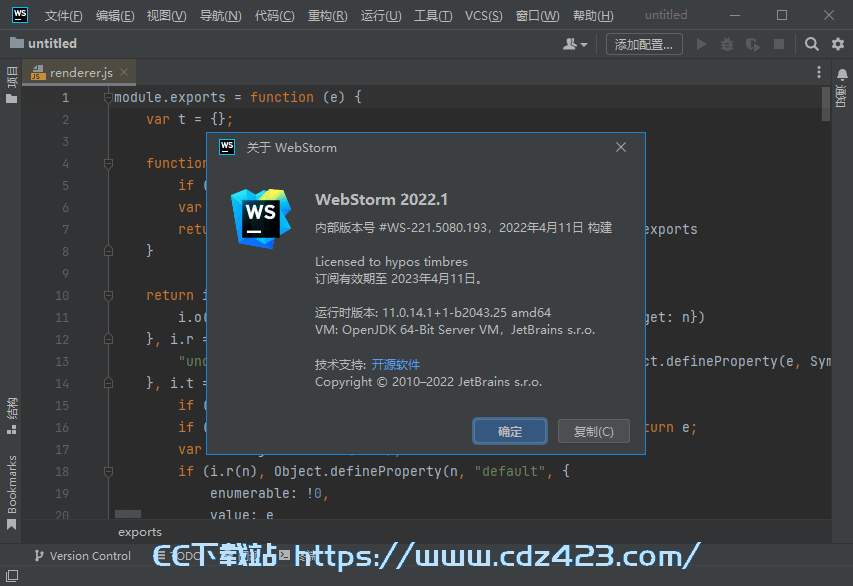Click the fold marker on line 12
Viewport: 853px width, 586px height.
coord(108,339)
